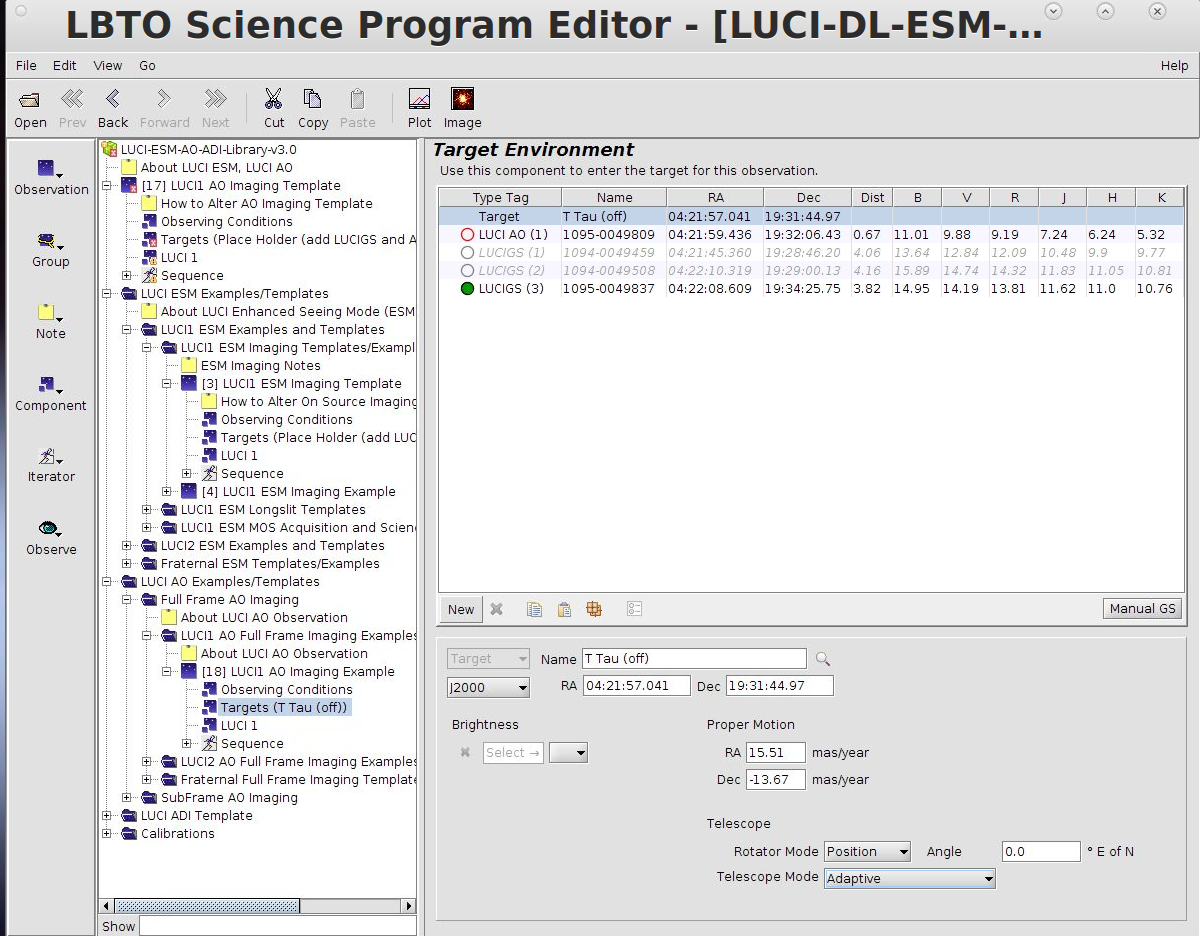Click the Proper Motion Dec field
This screenshot has width=1200, height=936.
pos(775,780)
